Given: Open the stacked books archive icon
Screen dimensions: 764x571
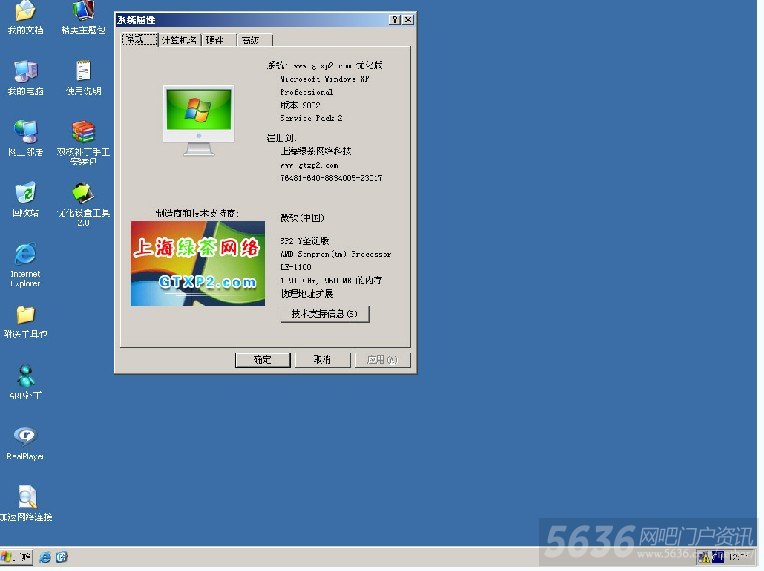Looking at the screenshot, I should click(83, 142).
